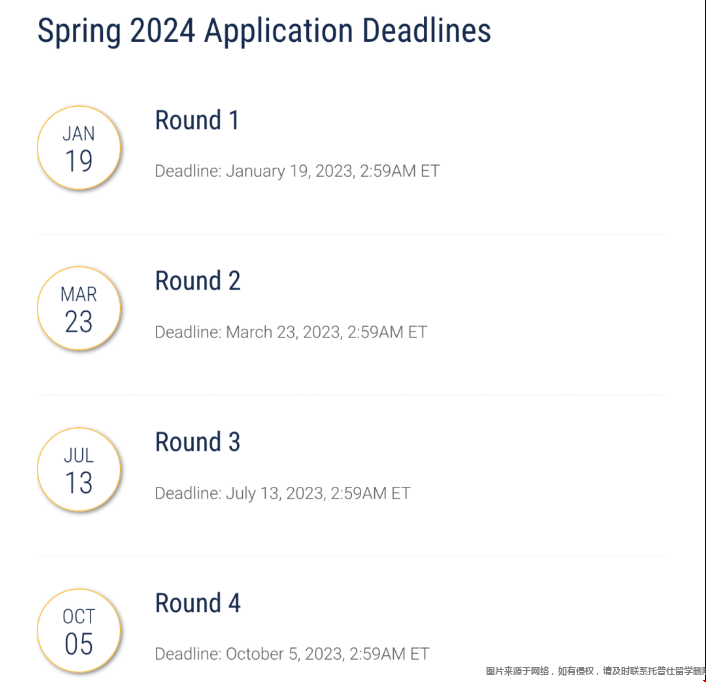
Task: Select the Round 3 heading
Action: (x=198, y=442)
